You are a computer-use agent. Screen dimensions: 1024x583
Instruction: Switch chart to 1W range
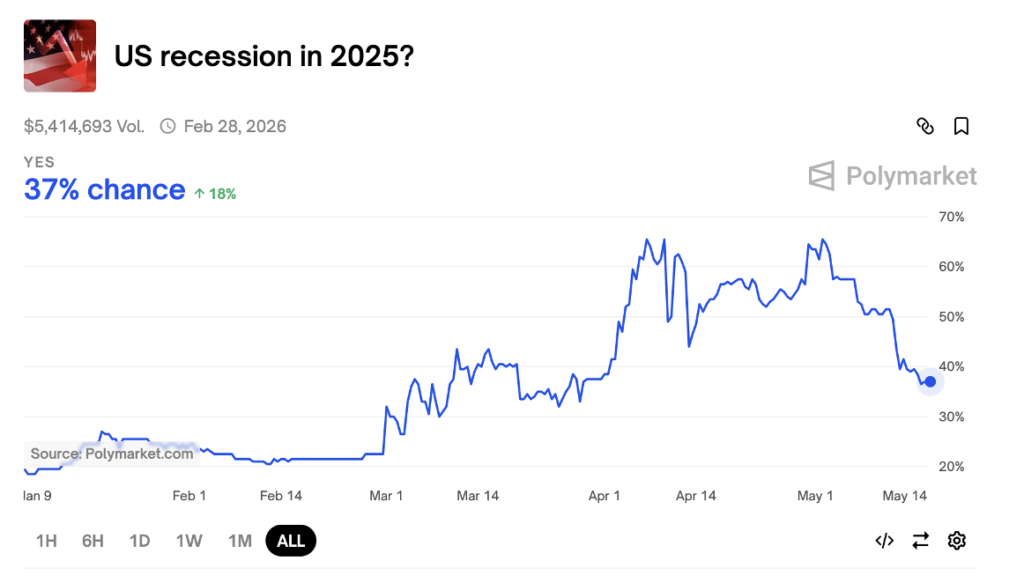click(x=189, y=541)
